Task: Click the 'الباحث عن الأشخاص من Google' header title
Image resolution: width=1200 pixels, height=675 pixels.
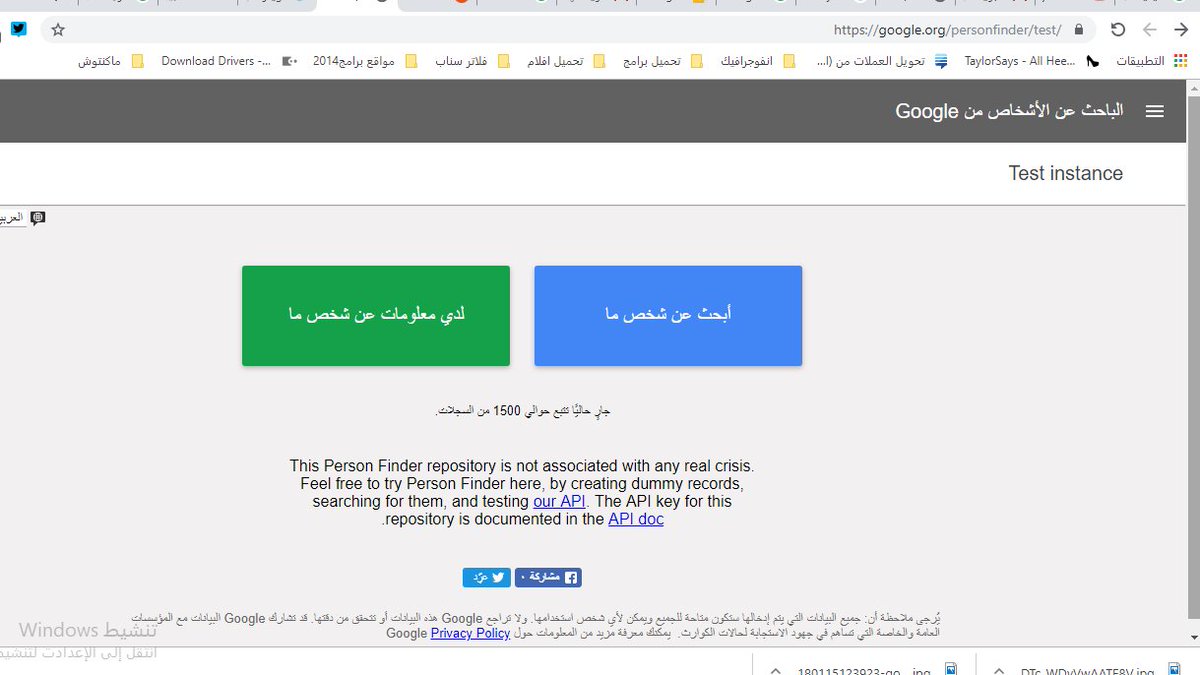Action: coord(1009,110)
